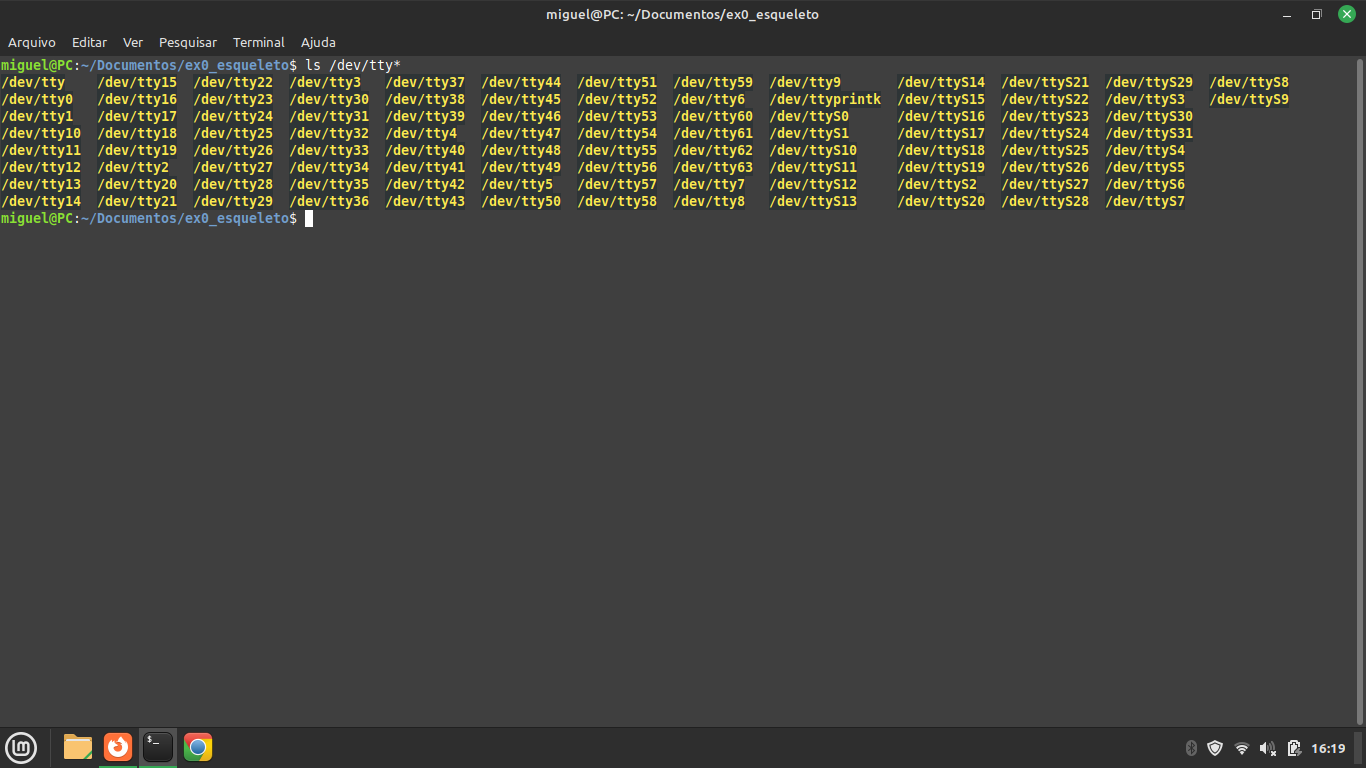Open the battery power indicator
1366x768 pixels.
tap(1294, 748)
